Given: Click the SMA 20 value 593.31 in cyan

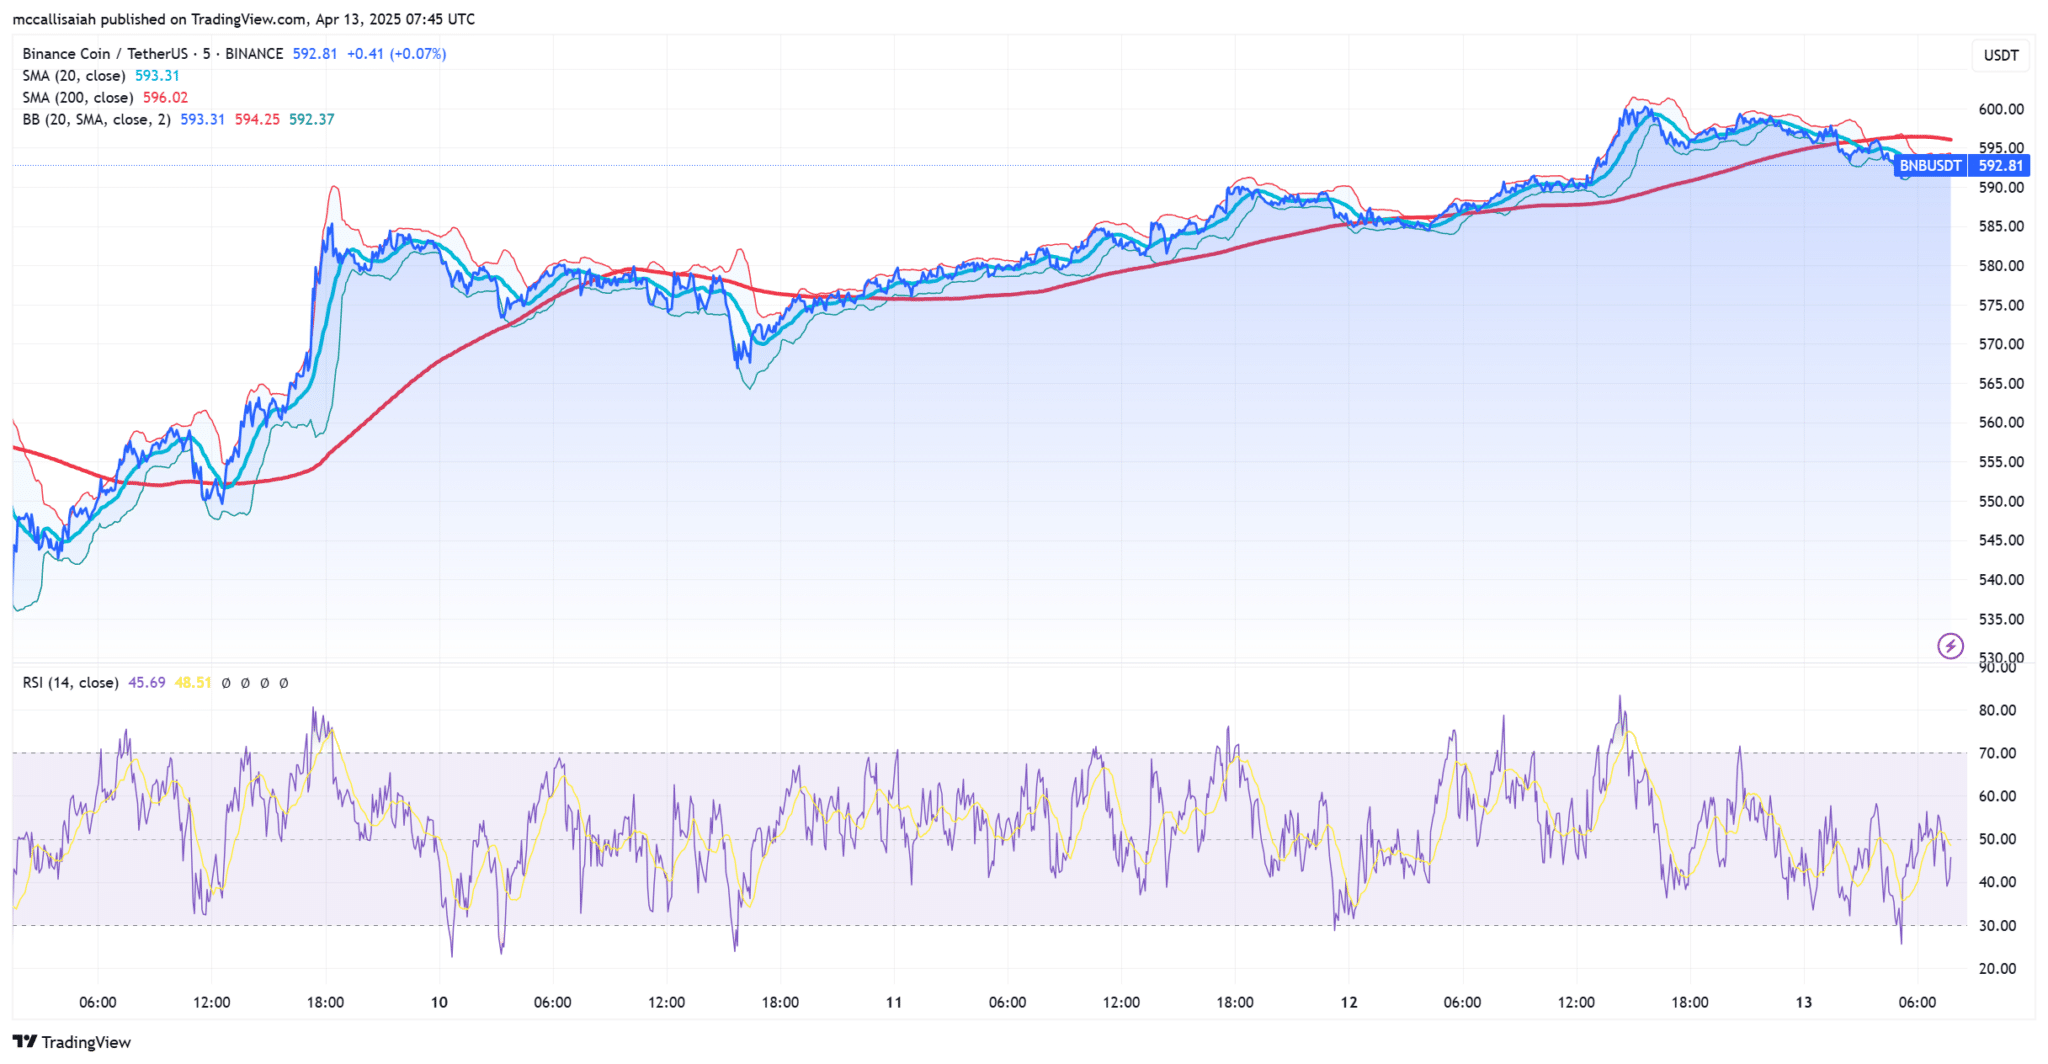Looking at the screenshot, I should click(x=157, y=76).
